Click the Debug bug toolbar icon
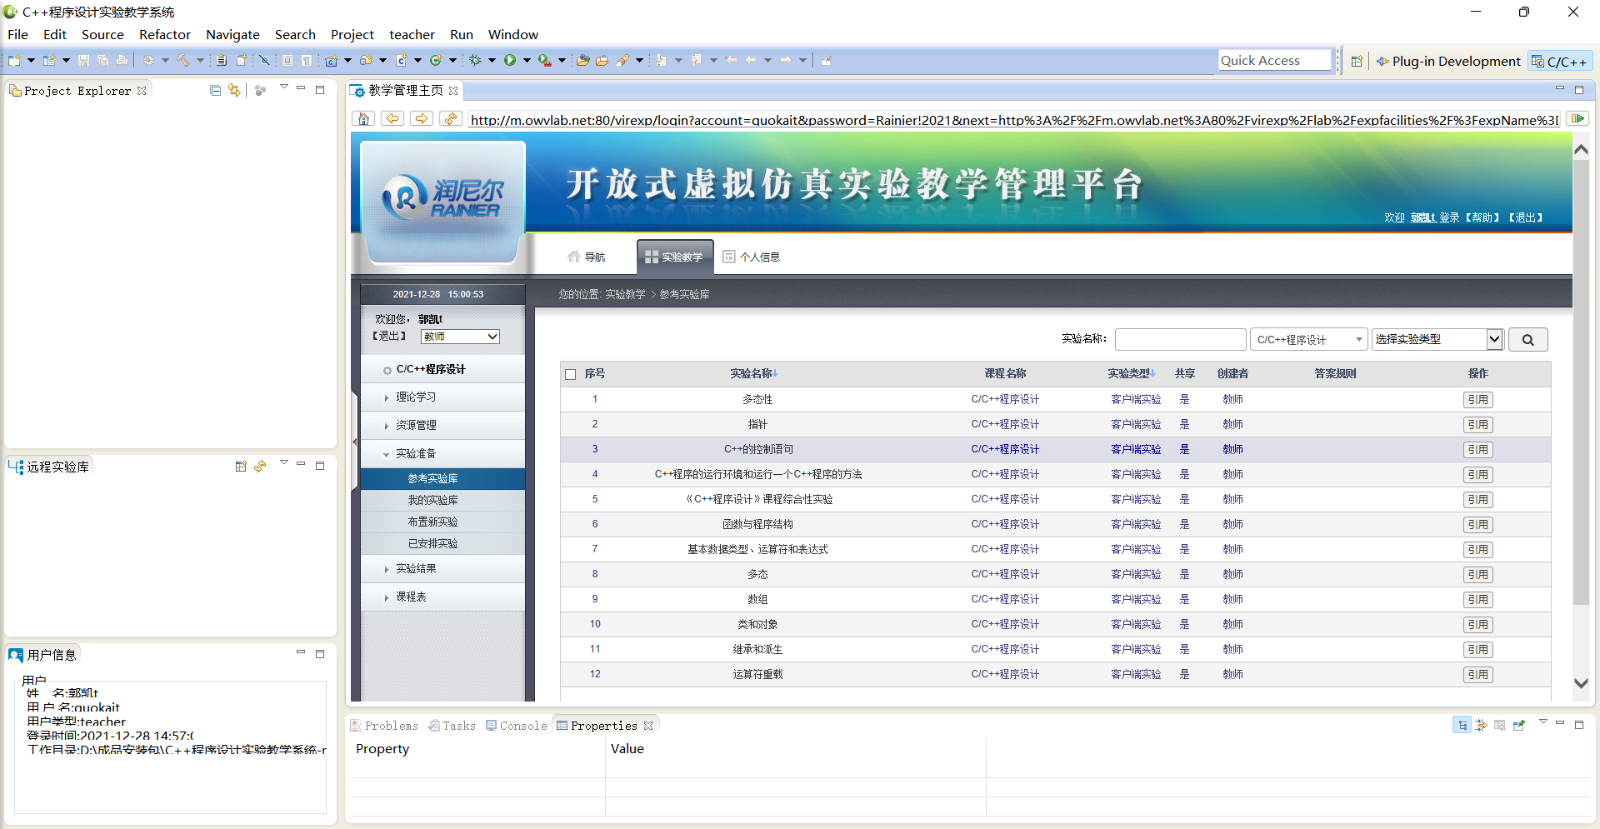Screen dimensions: 1600x829 click(x=475, y=61)
